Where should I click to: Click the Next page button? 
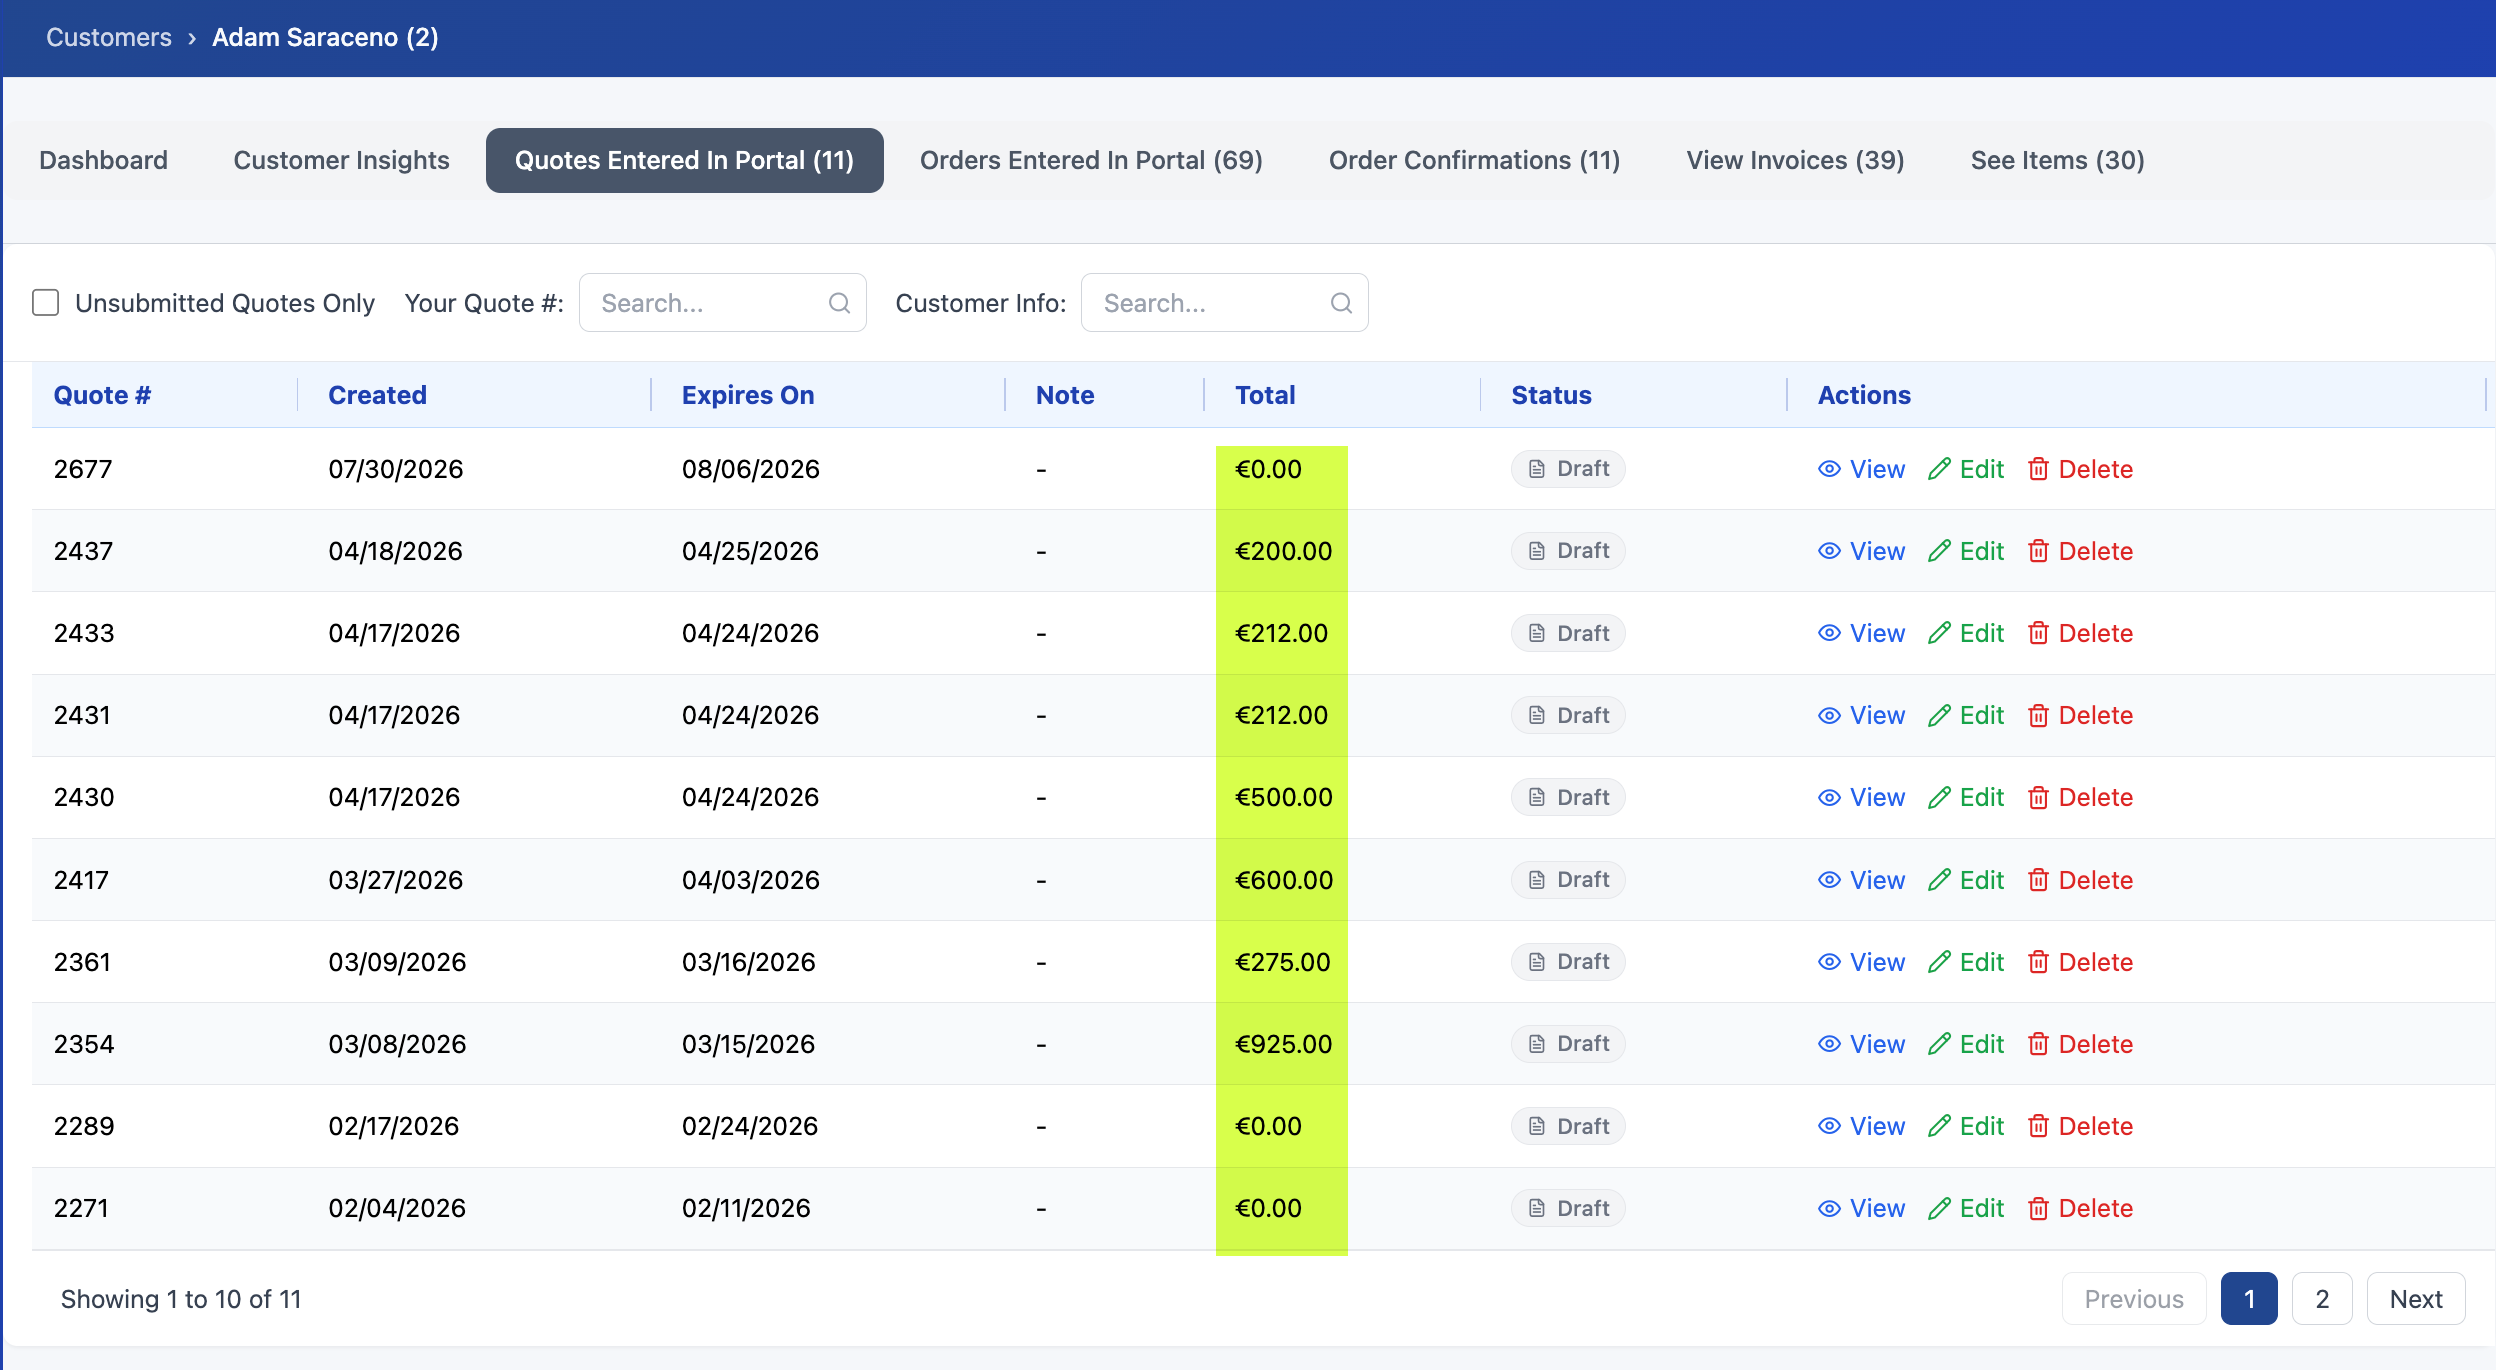pos(2416,1299)
